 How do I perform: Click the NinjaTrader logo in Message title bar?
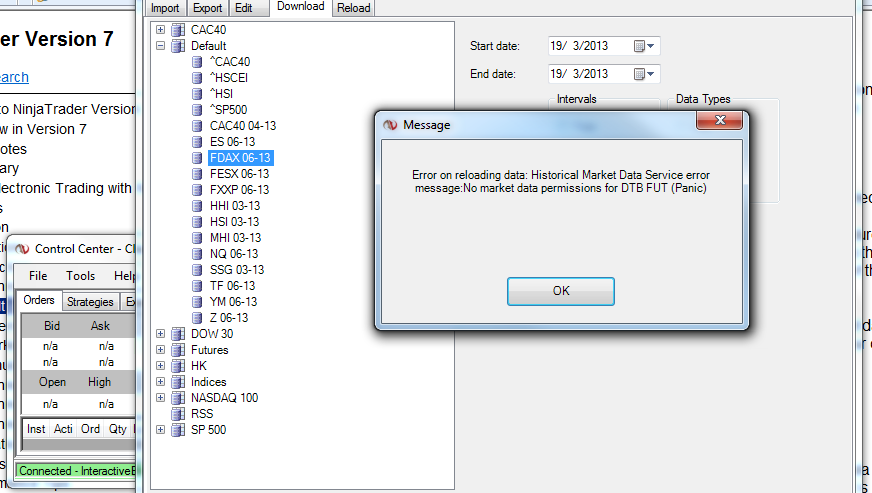click(390, 125)
